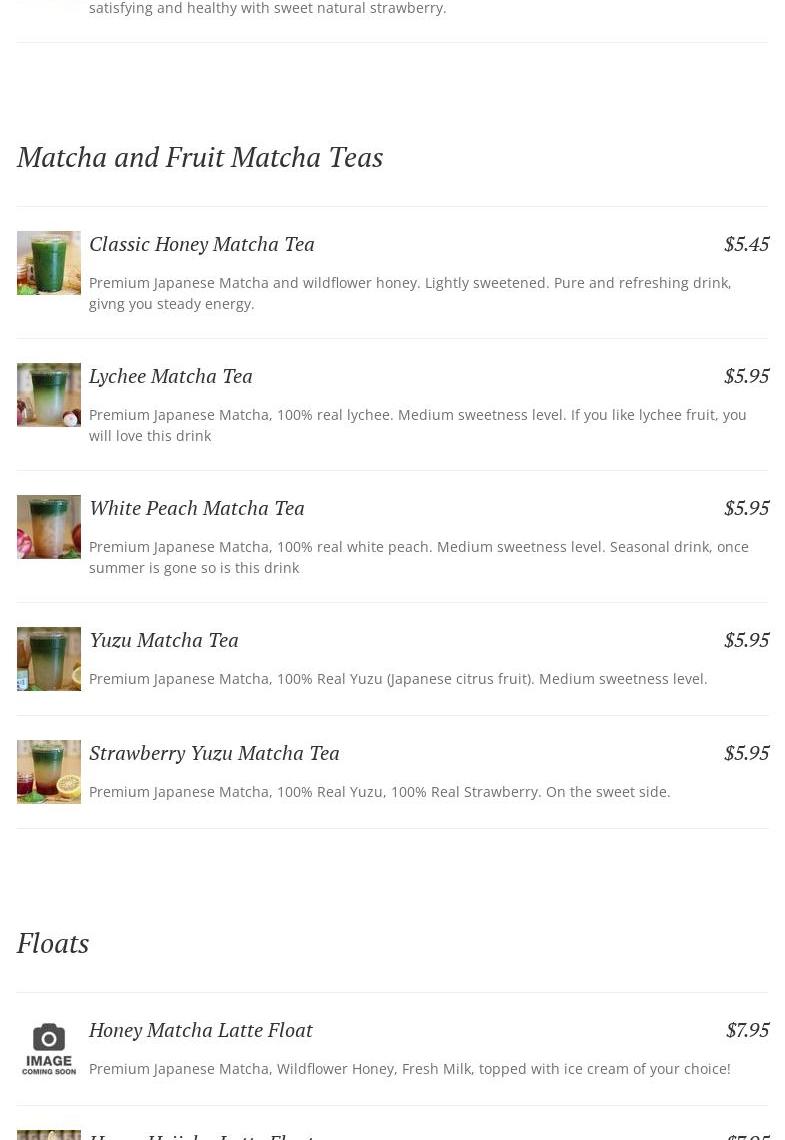Image resolution: width=785 pixels, height=1140 pixels.
Task: Select the Lychee Matcha Tea title
Action: 171,376
